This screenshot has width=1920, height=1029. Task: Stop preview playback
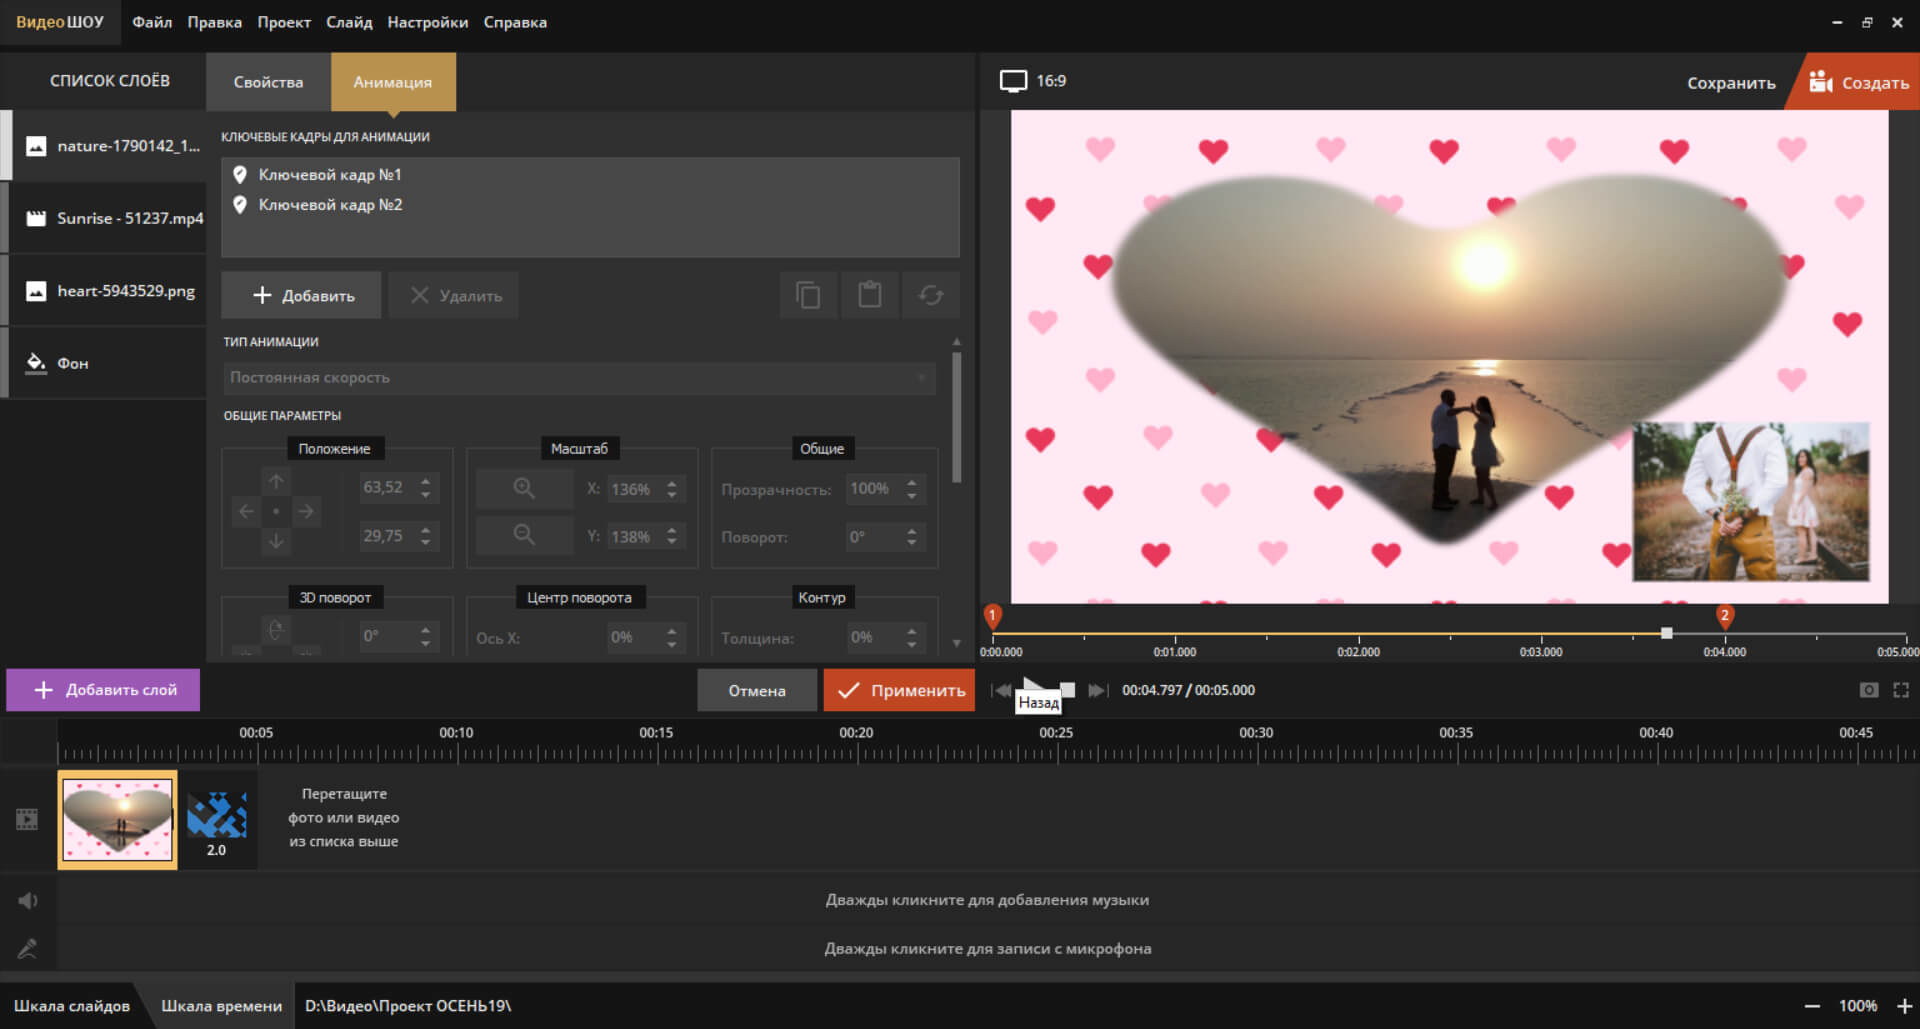1067,690
